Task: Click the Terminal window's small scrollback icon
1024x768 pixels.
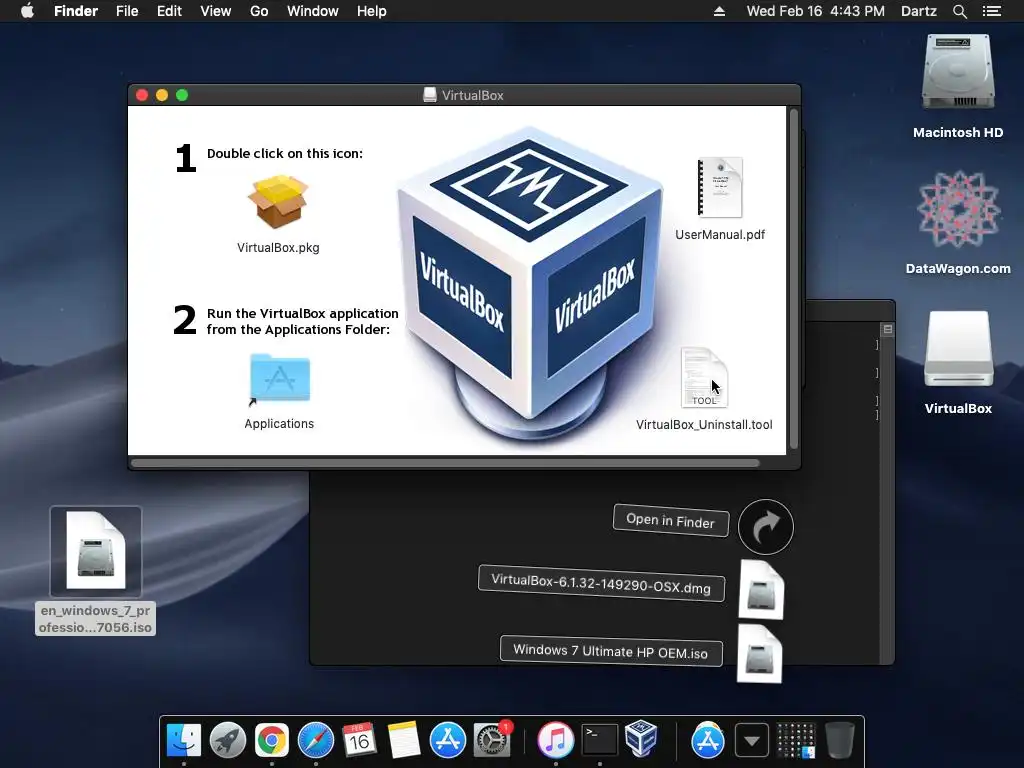Action: tap(888, 329)
